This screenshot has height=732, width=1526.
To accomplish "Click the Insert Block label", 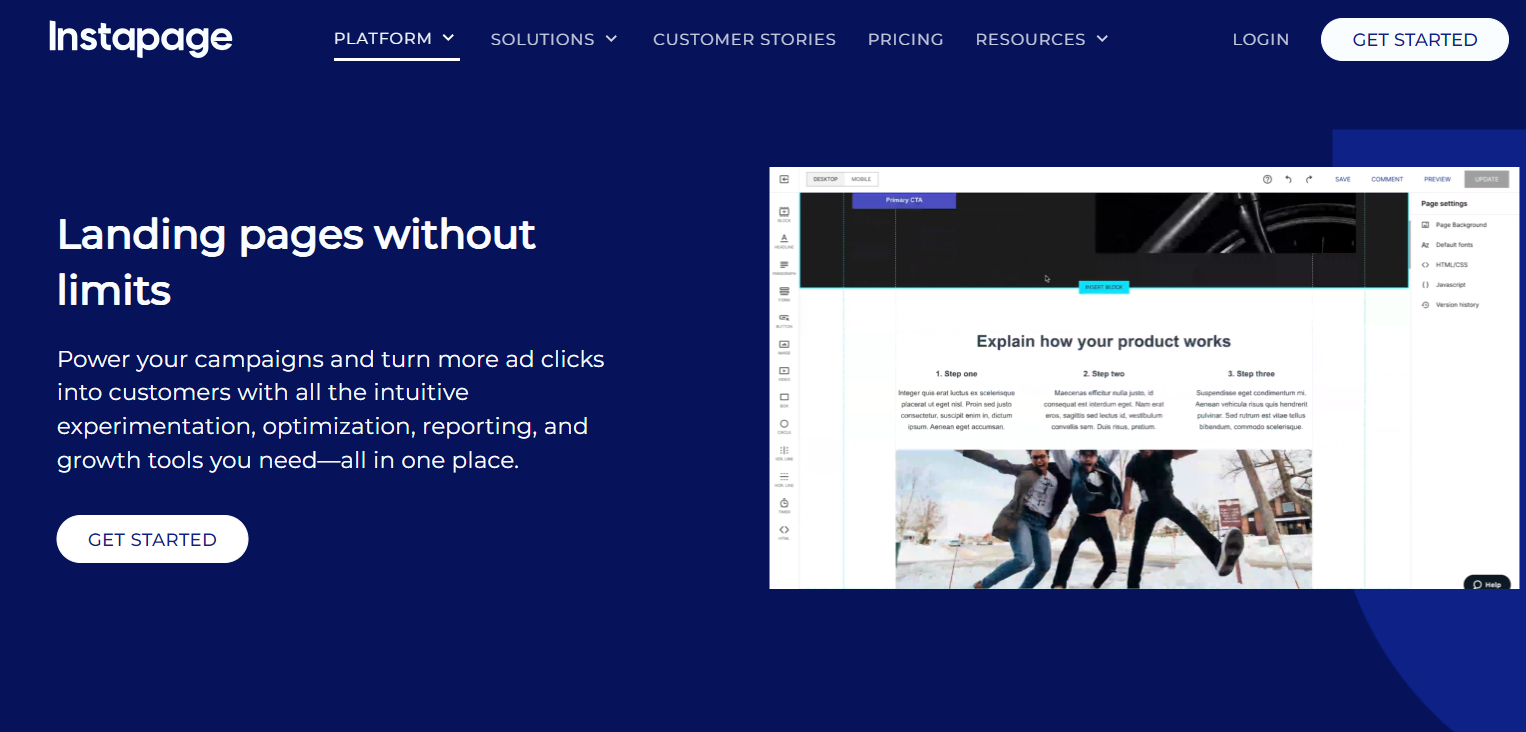I will coord(1104,287).
